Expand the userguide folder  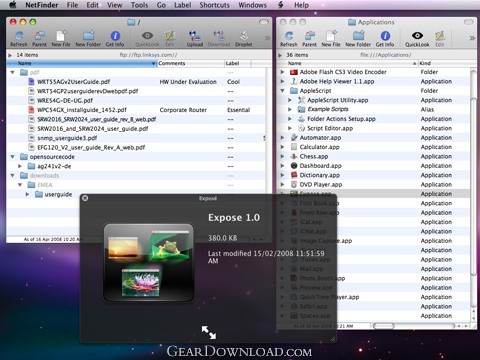(27, 194)
